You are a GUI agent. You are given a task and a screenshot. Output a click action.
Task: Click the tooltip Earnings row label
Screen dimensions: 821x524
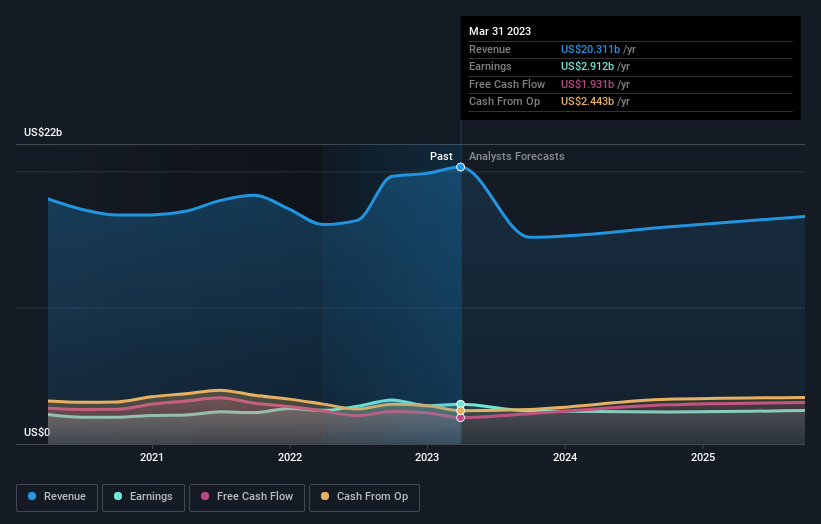click(490, 66)
